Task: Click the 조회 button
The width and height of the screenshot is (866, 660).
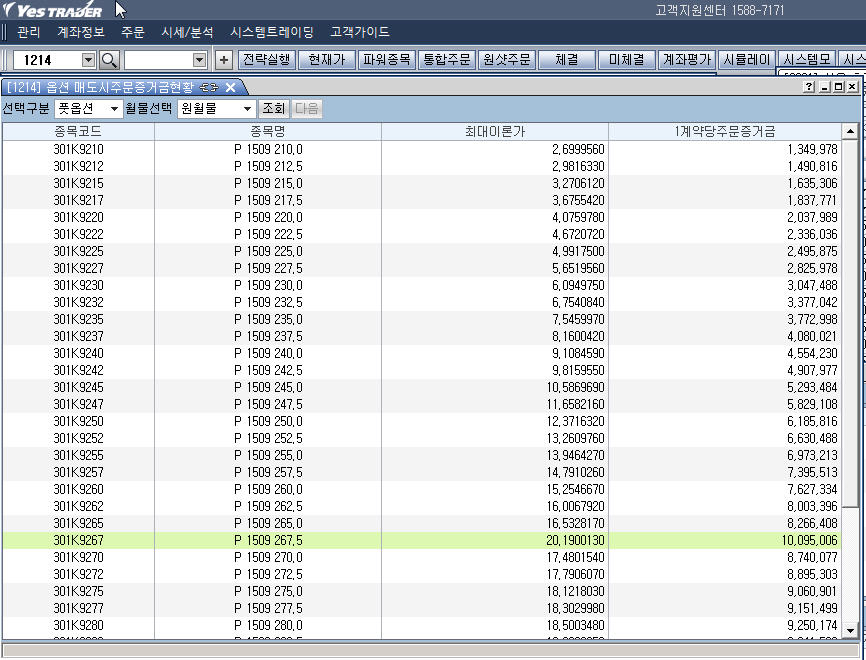Action: click(274, 109)
